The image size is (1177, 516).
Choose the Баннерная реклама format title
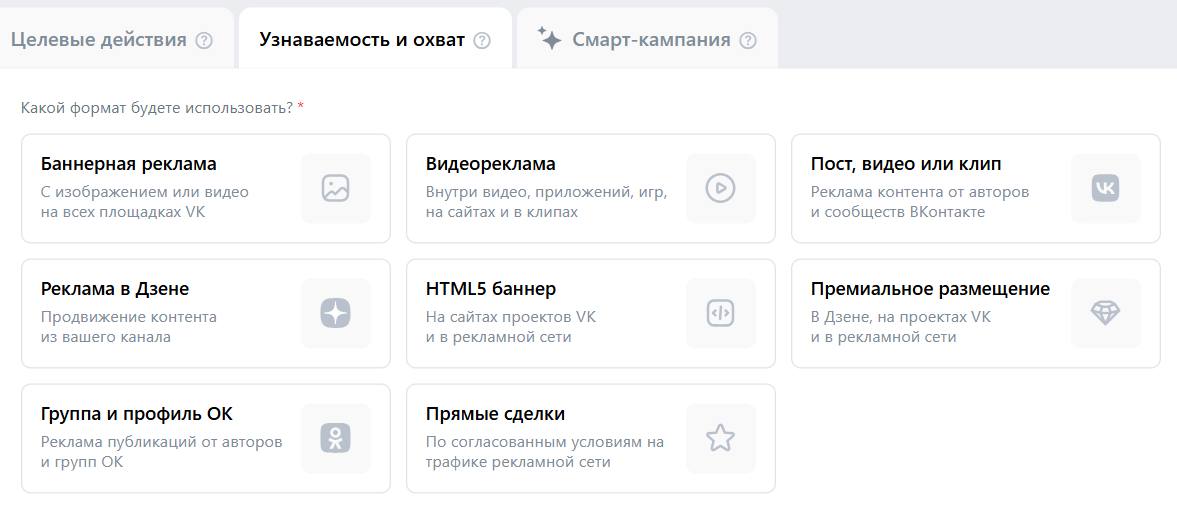[x=128, y=164]
